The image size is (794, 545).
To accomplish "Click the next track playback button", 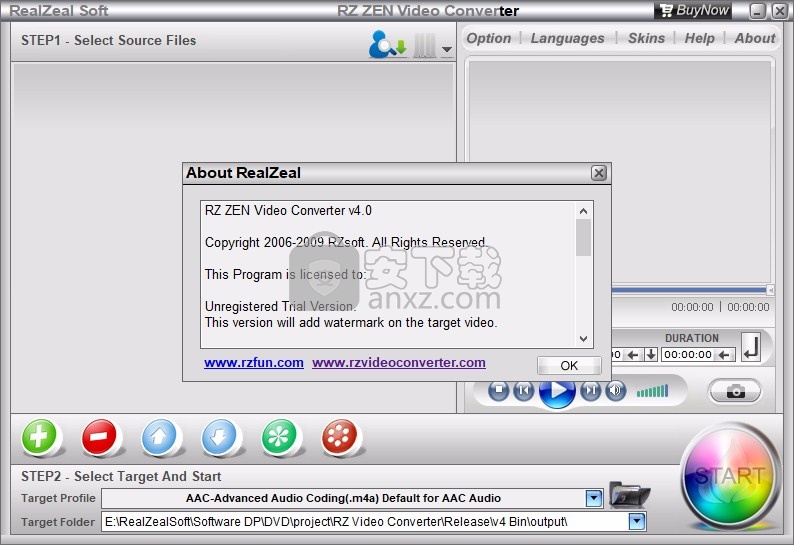I will (x=590, y=391).
